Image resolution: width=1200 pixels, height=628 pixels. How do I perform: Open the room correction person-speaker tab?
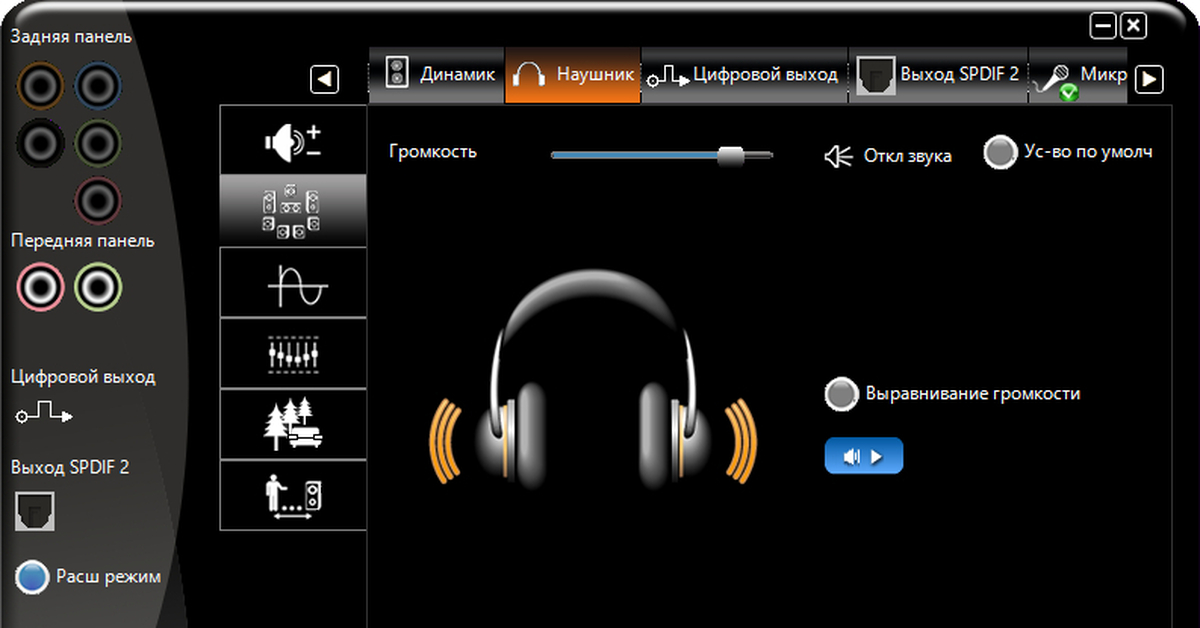click(292, 495)
